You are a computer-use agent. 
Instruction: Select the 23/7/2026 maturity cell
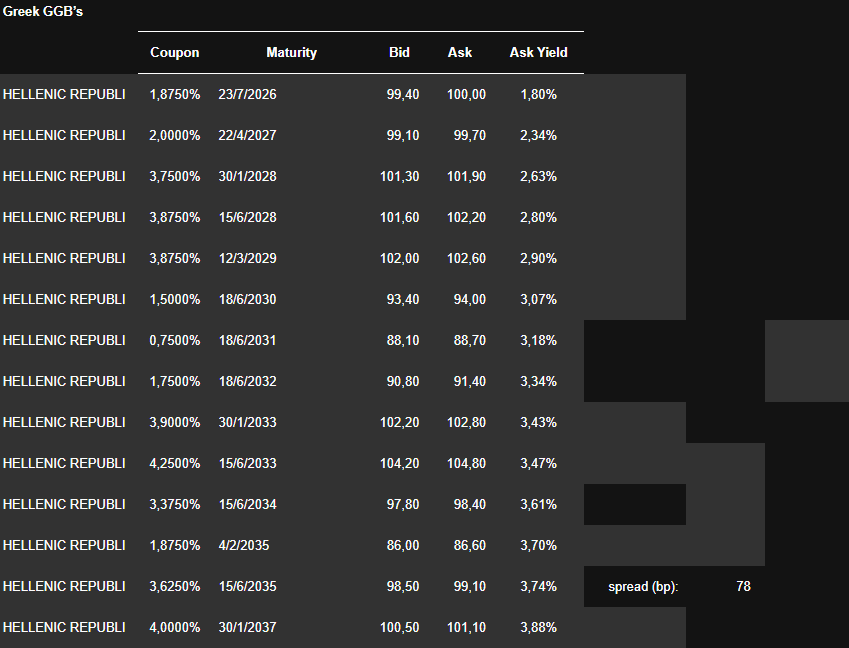point(247,94)
